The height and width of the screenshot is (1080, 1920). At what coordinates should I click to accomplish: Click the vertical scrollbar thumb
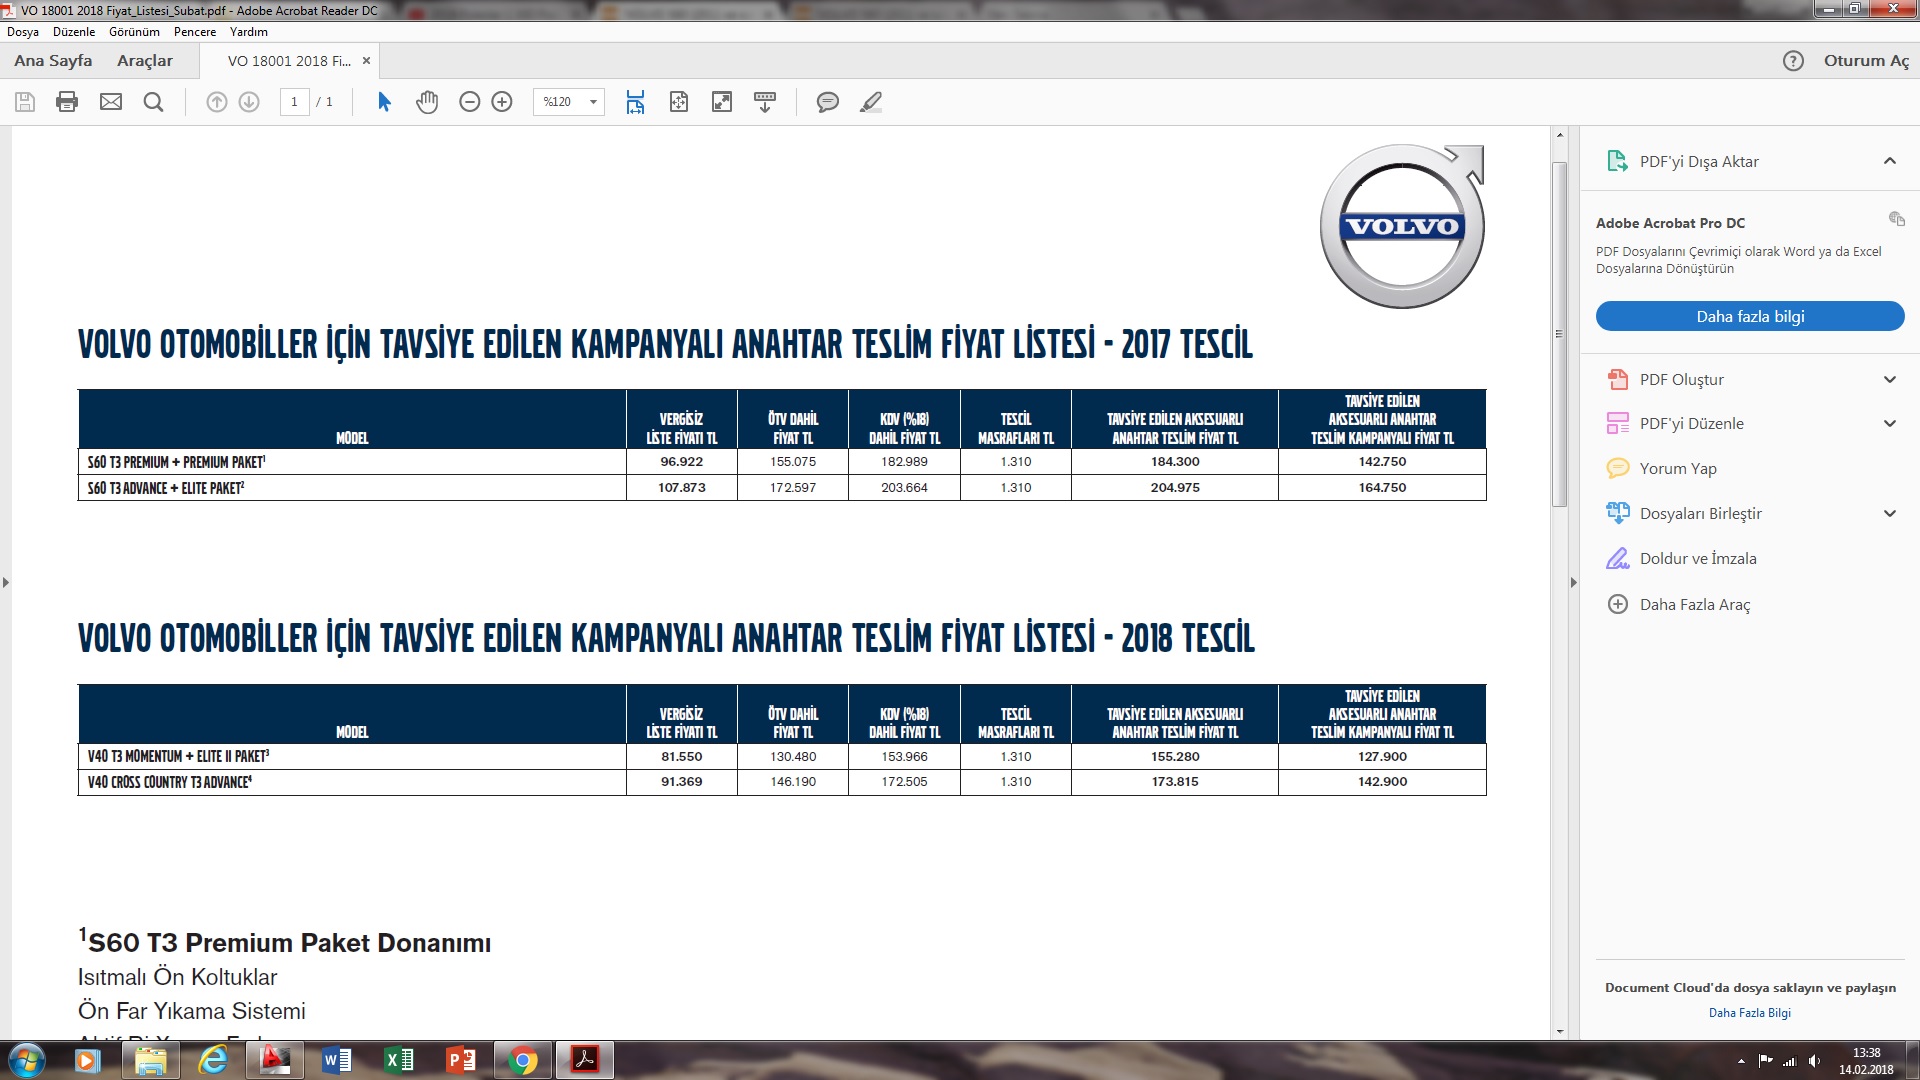point(1560,334)
